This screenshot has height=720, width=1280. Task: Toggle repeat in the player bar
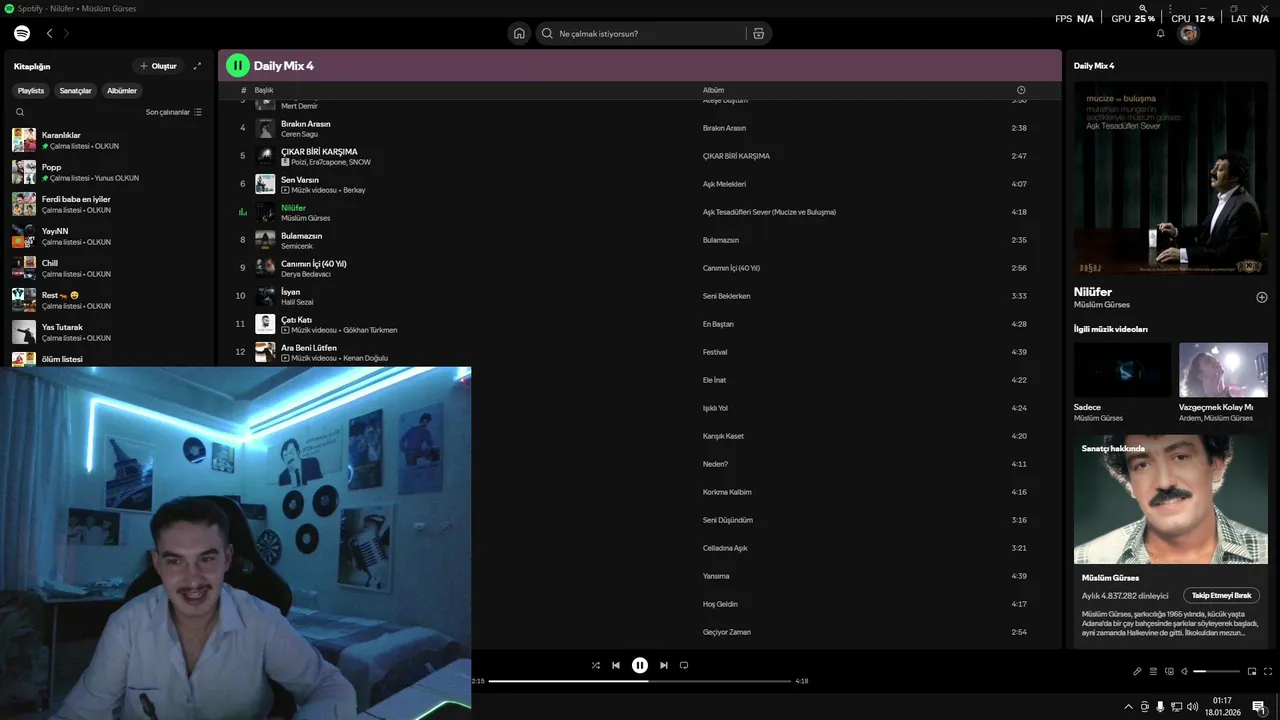(x=684, y=665)
